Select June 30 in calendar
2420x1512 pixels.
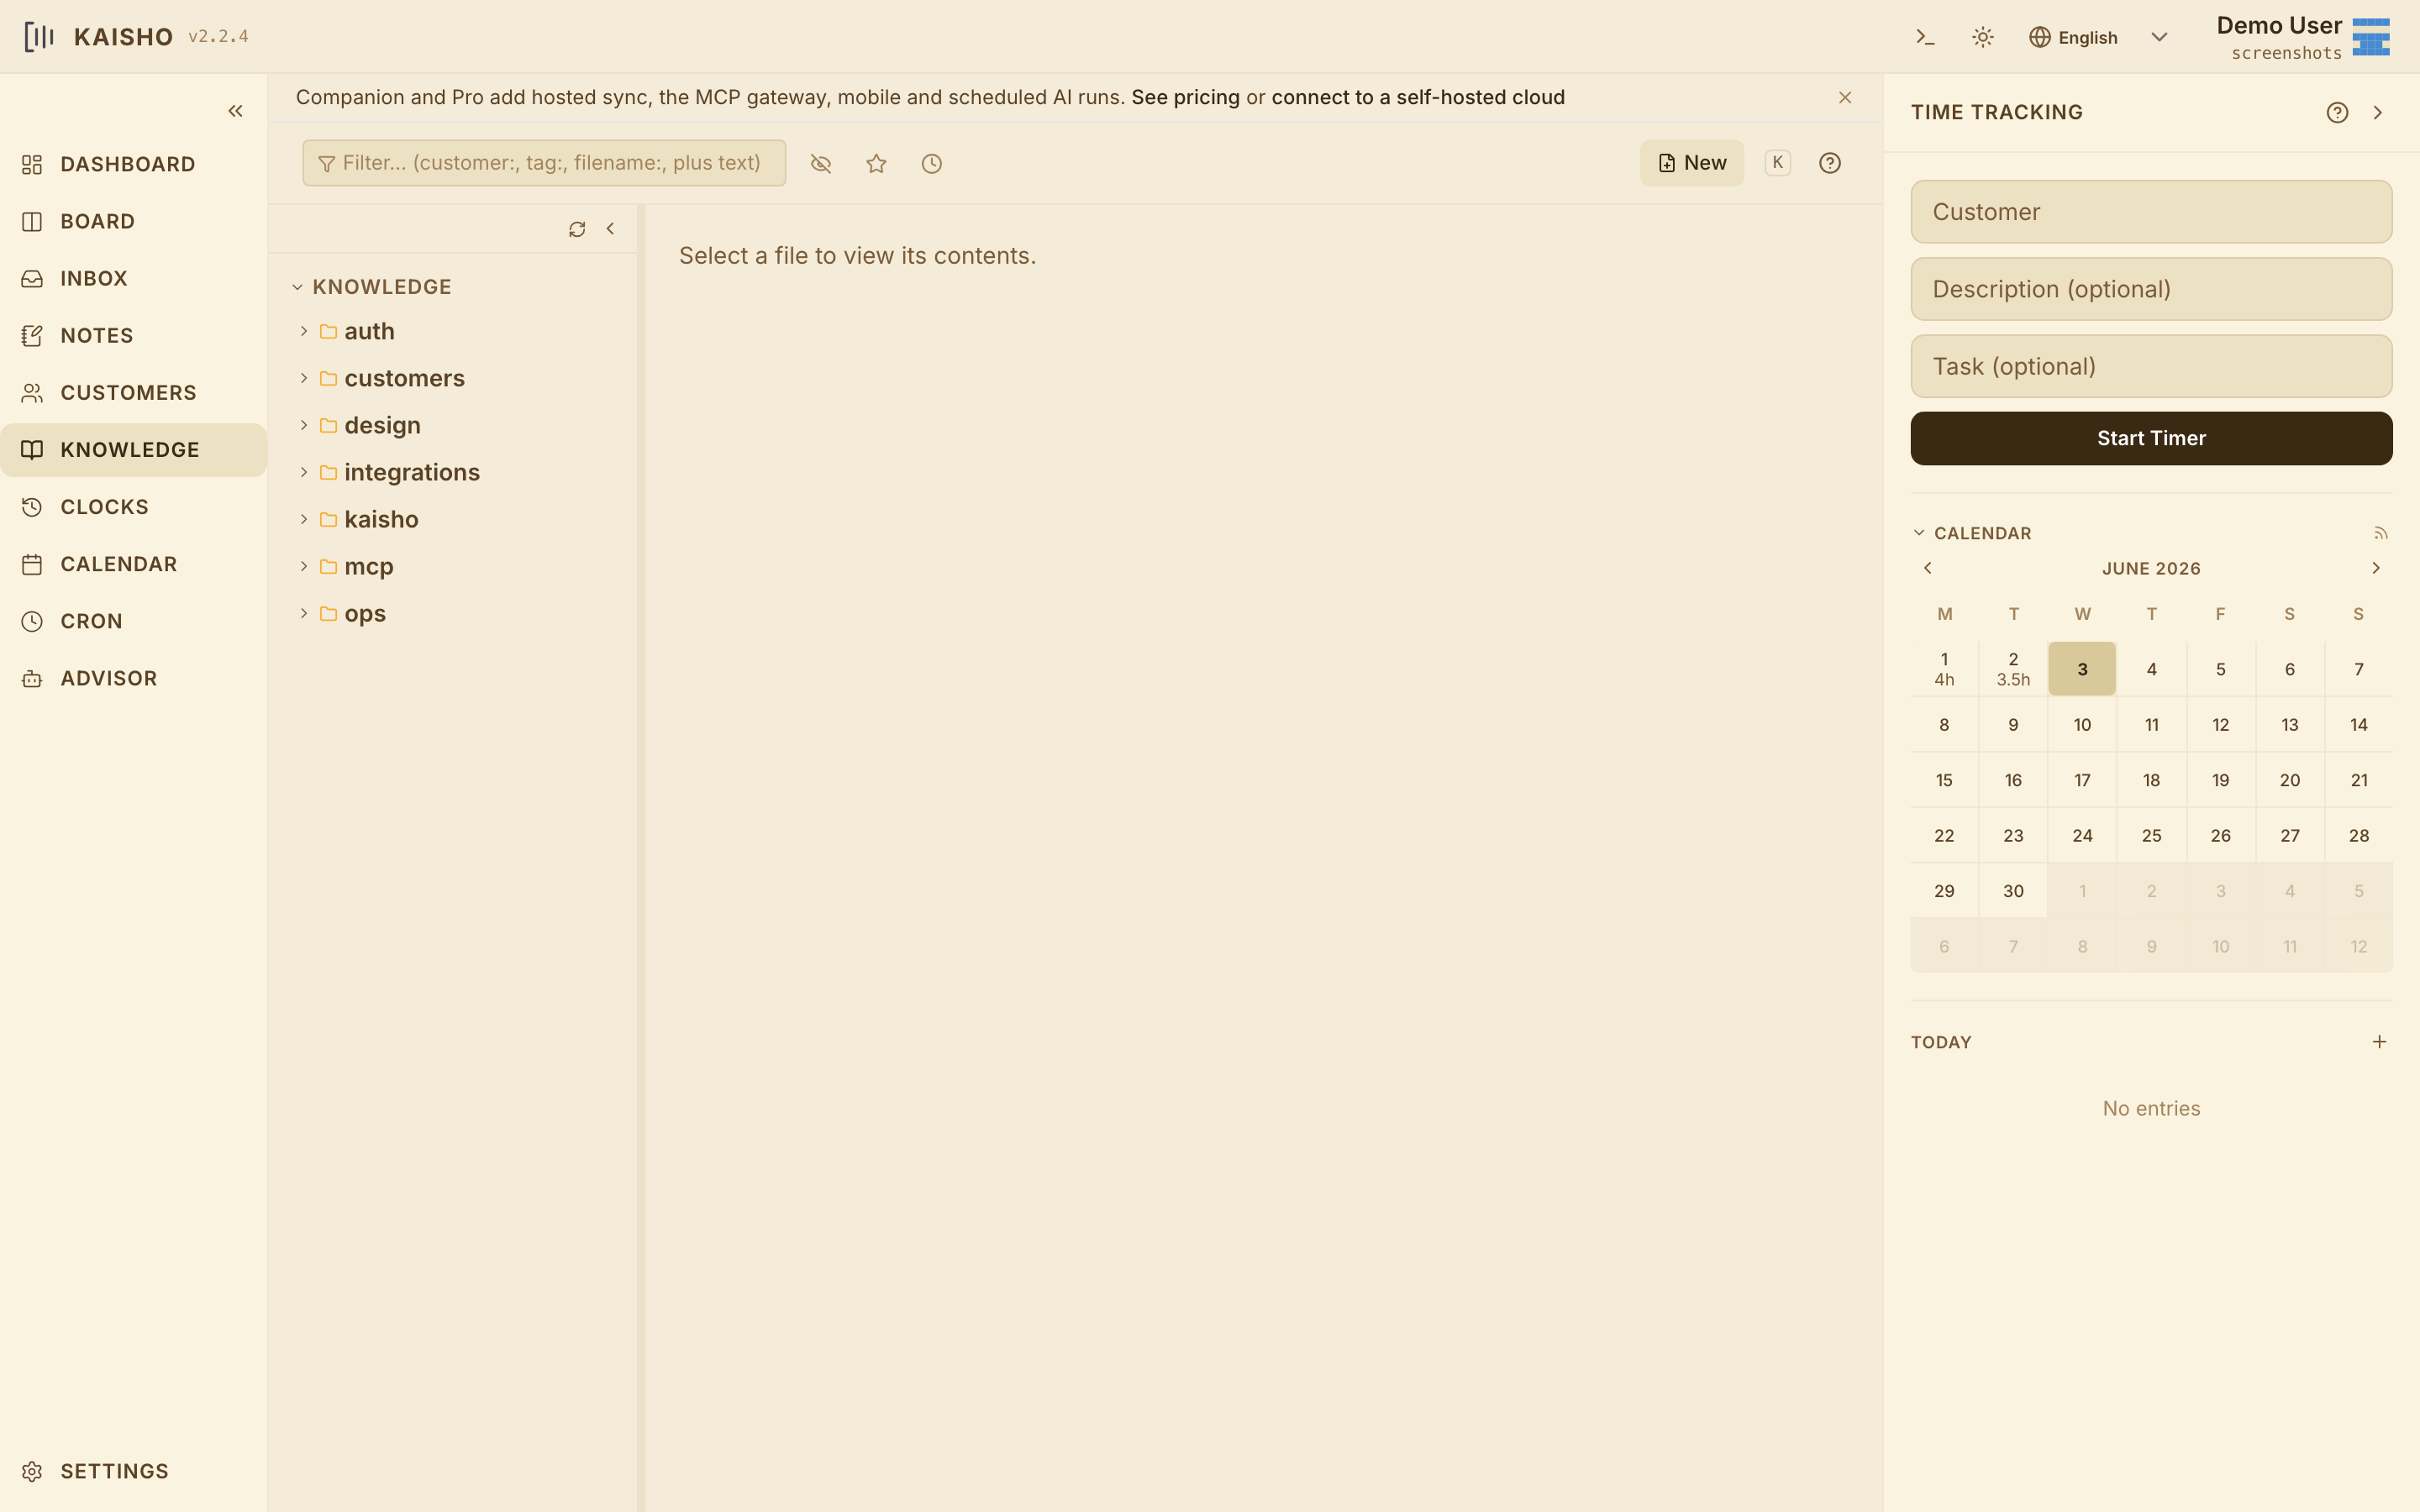[x=2013, y=891]
